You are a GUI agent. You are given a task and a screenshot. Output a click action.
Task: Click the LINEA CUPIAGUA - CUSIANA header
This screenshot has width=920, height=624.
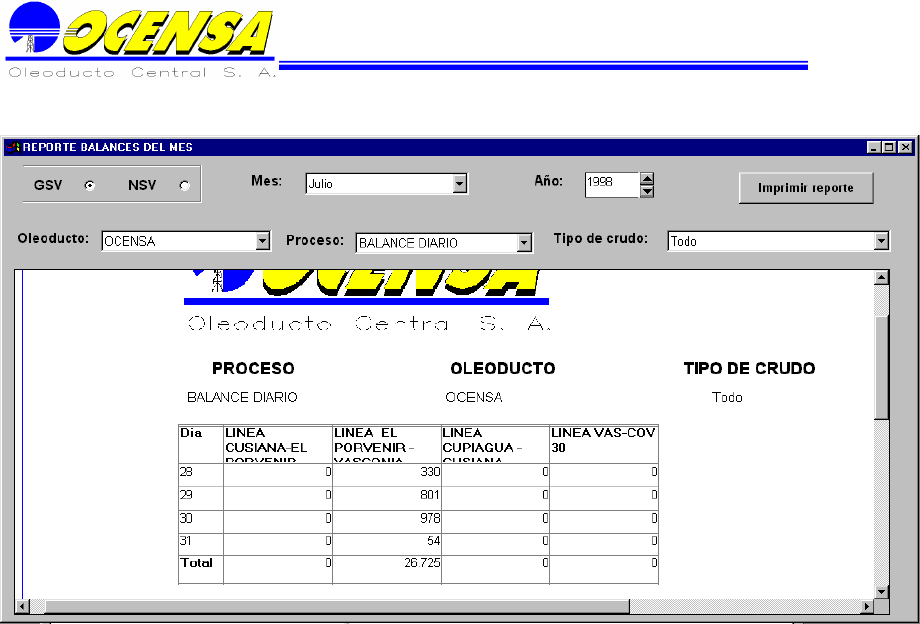tap(495, 444)
